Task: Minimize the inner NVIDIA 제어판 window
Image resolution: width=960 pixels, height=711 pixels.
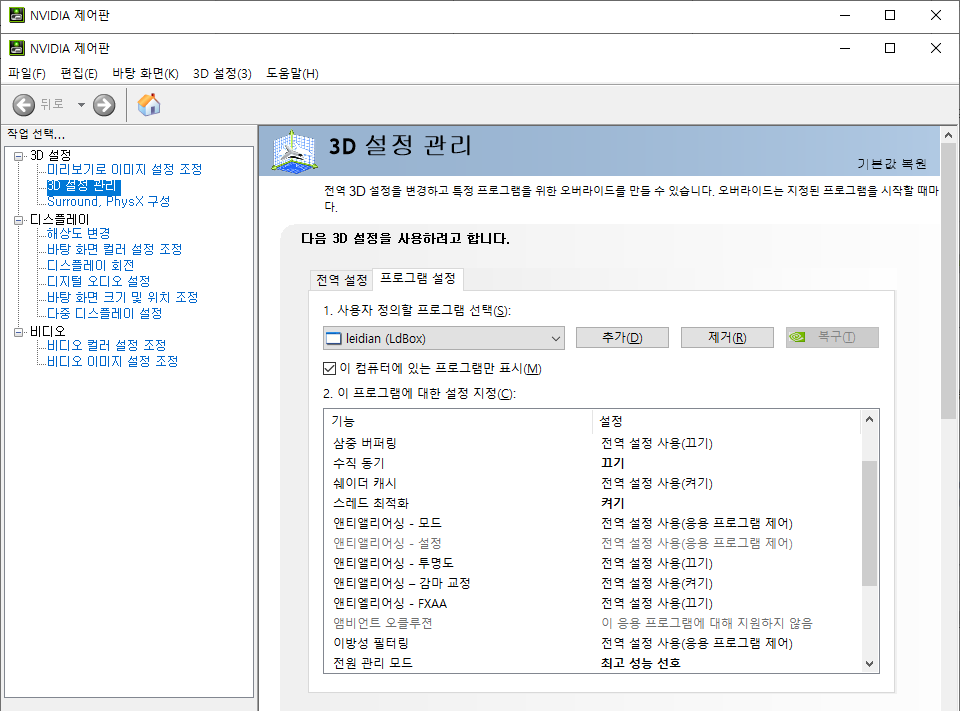Action: [845, 48]
